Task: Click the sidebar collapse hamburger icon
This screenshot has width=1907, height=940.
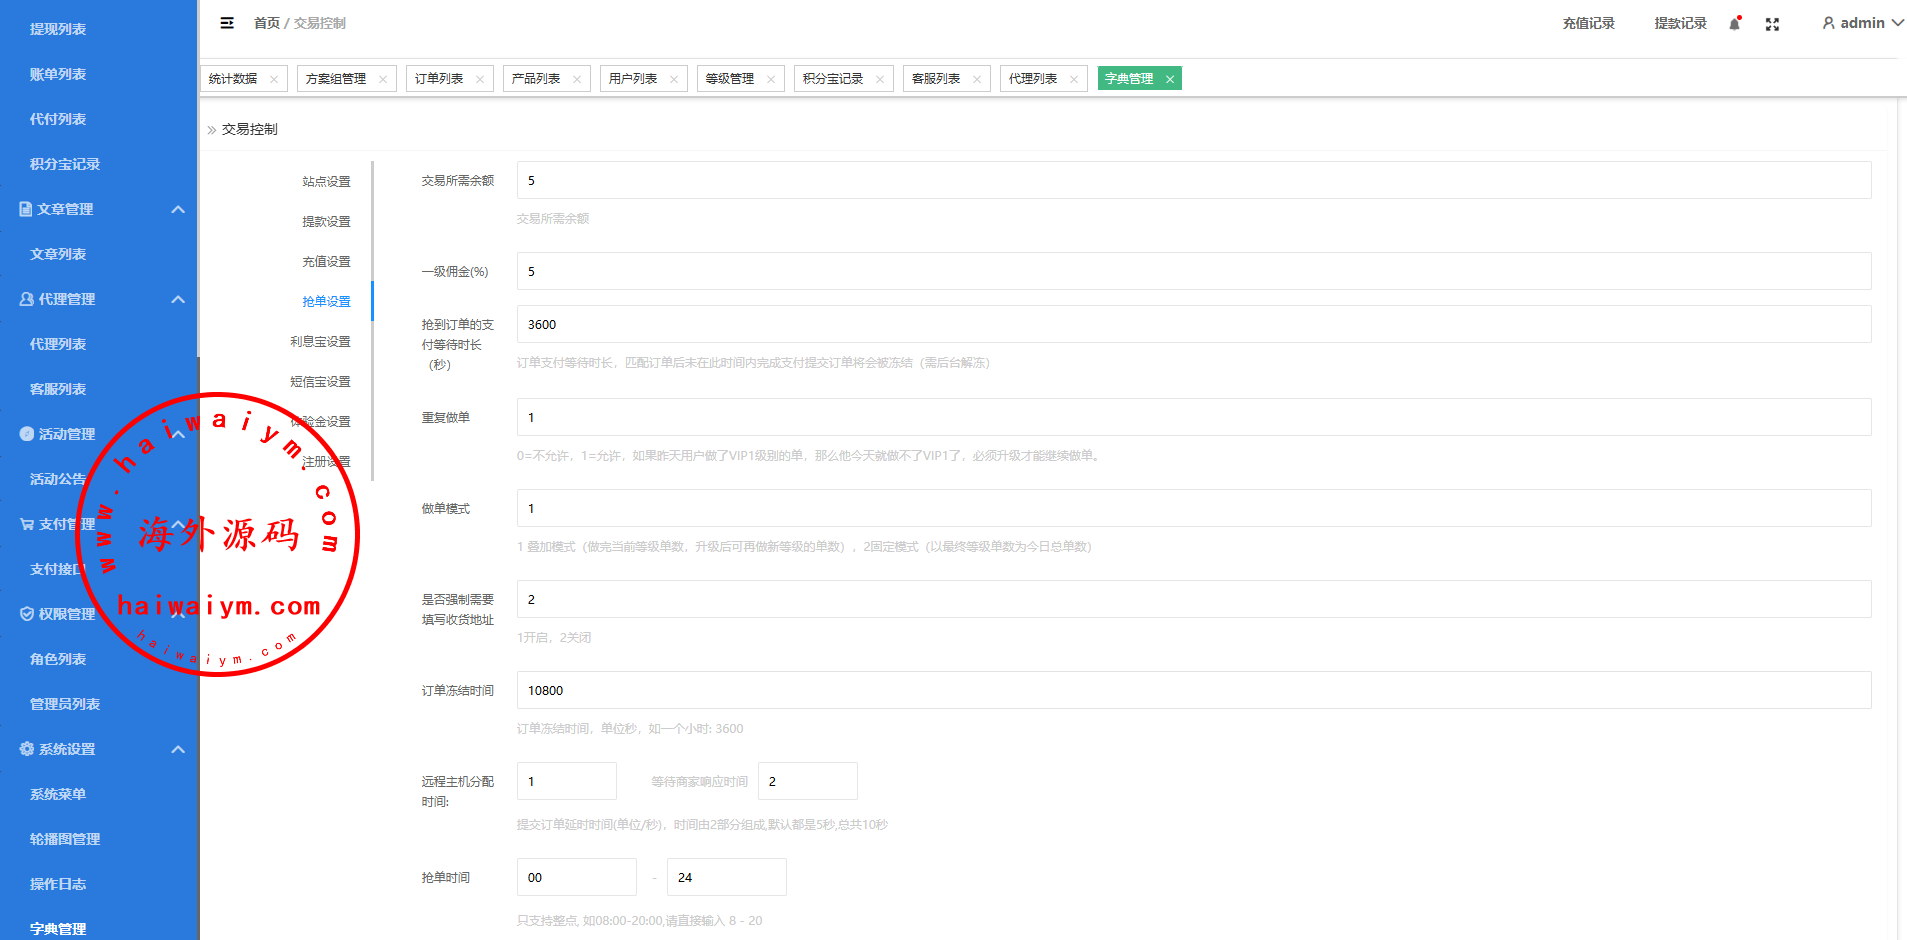Action: (227, 23)
